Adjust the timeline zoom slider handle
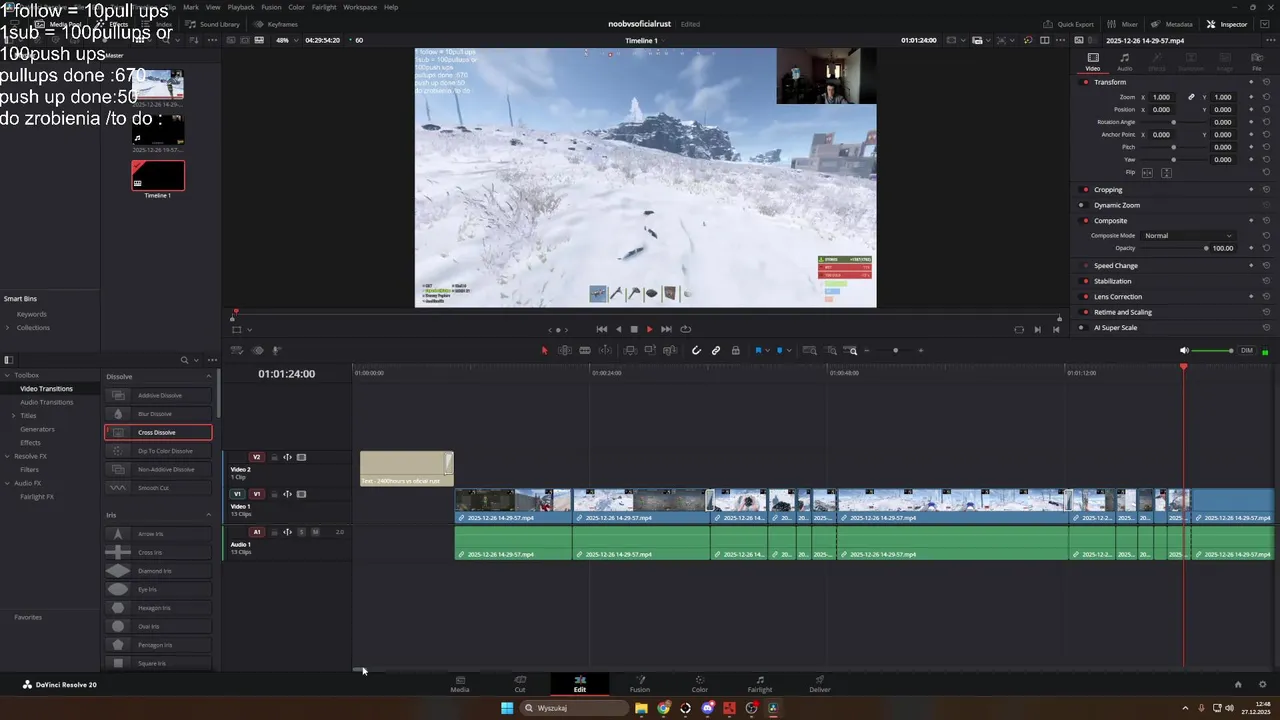The height and width of the screenshot is (720, 1280). pyautogui.click(x=895, y=351)
